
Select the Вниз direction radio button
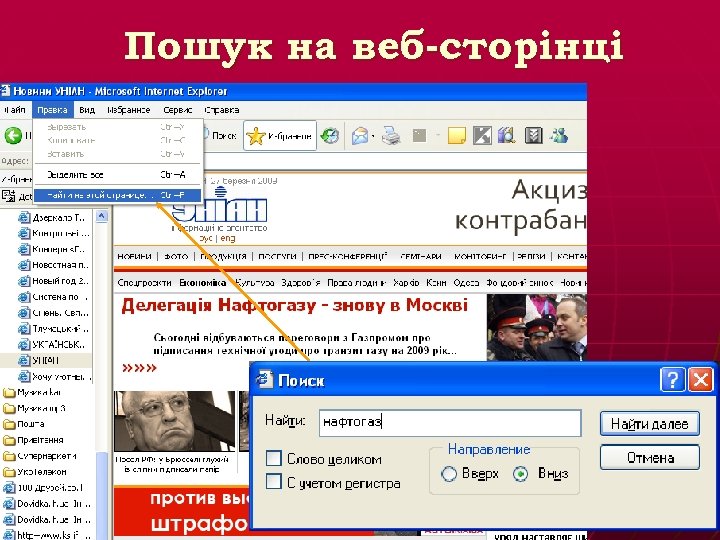(x=520, y=473)
